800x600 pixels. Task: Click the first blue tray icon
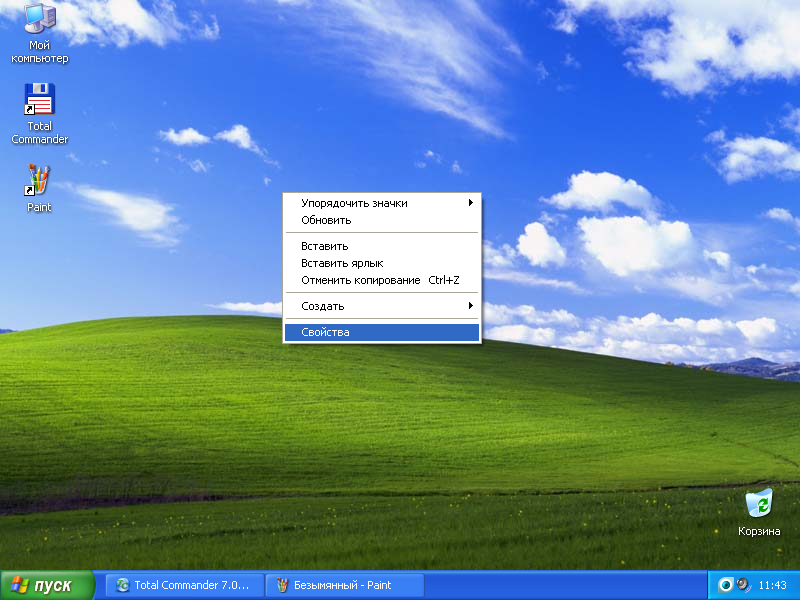click(725, 585)
